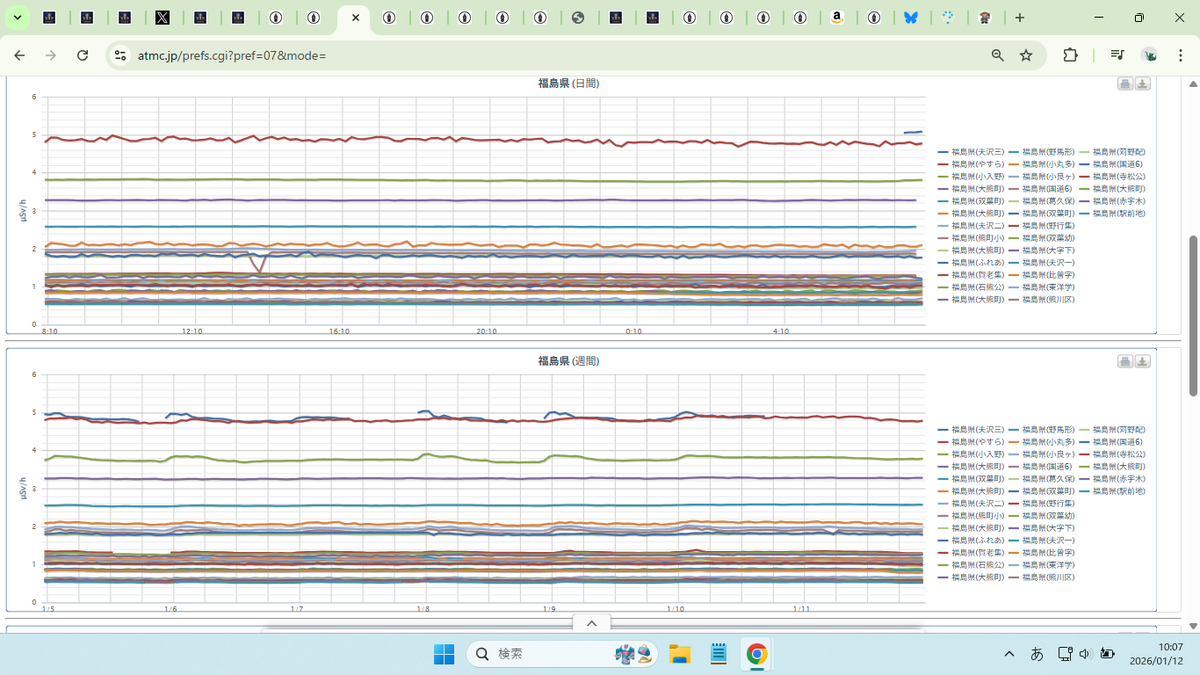Close the active browser tab
The width and height of the screenshot is (1200, 675).
point(354,18)
